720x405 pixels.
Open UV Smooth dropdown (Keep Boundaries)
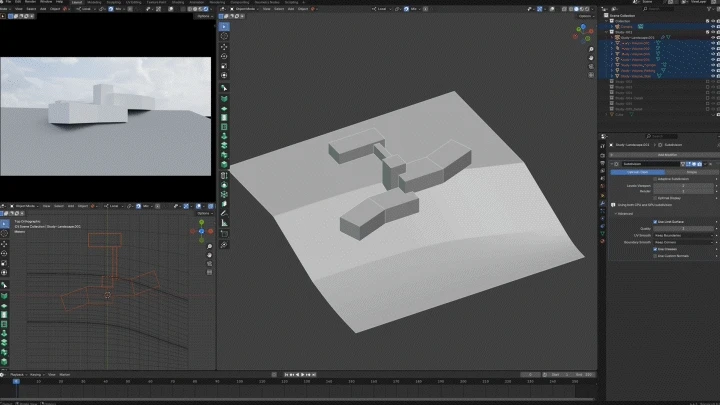pyautogui.click(x=683, y=236)
